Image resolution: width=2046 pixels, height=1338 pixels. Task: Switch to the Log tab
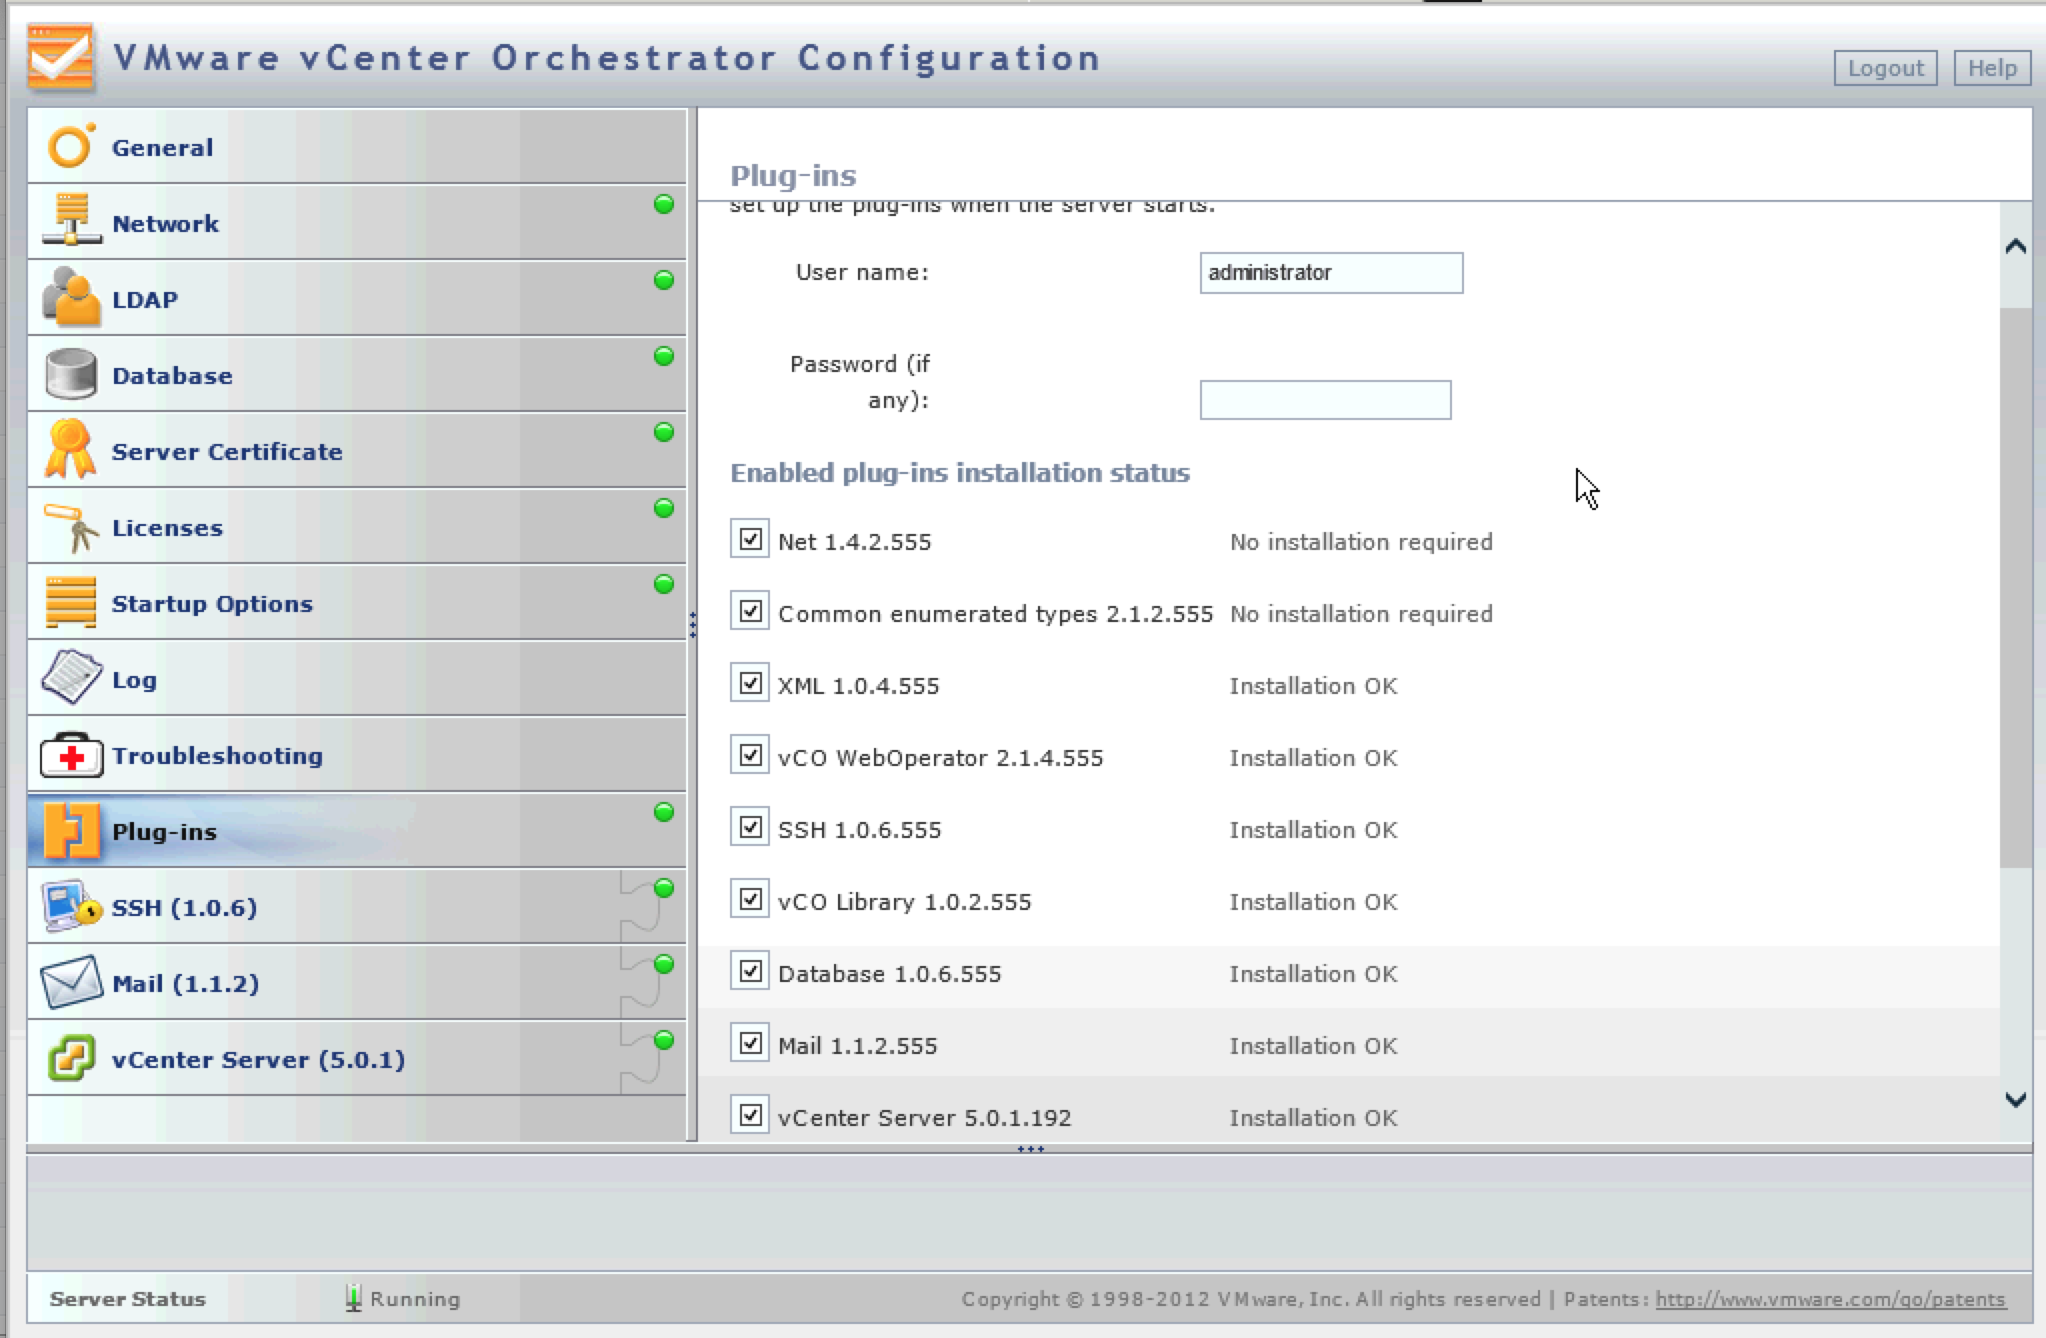134,680
